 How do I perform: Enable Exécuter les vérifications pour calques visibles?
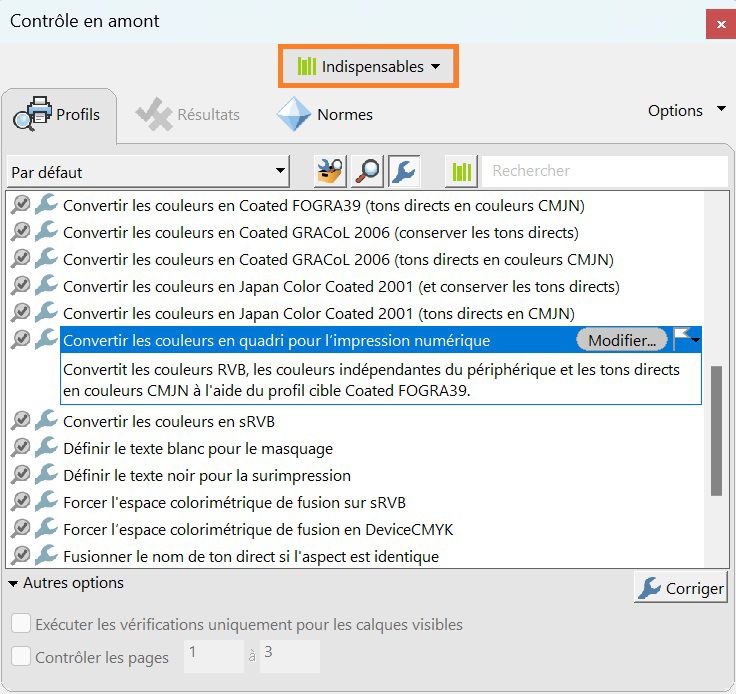21,624
